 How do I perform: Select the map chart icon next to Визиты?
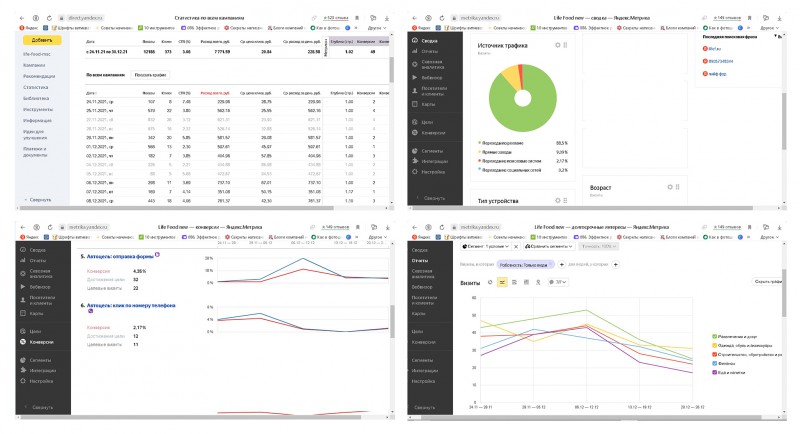coord(538,282)
